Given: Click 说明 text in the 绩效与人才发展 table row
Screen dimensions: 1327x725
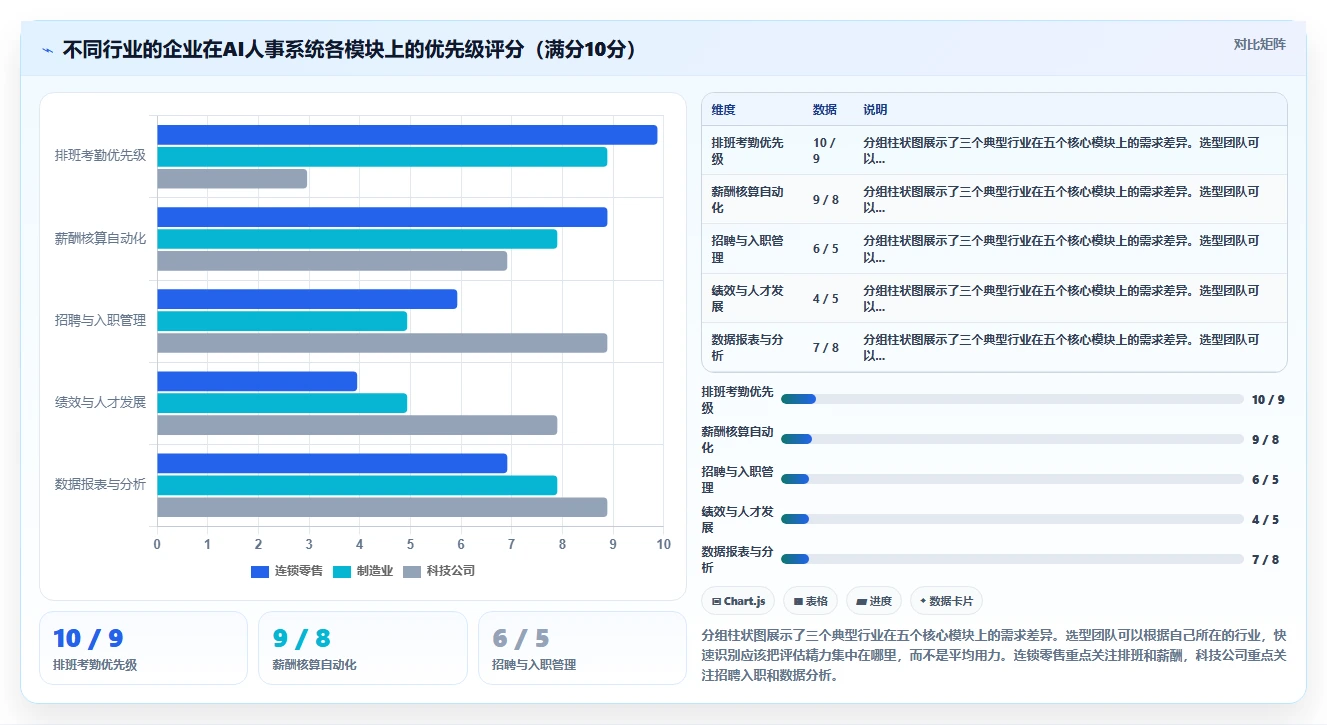Looking at the screenshot, I should click(1061, 298).
